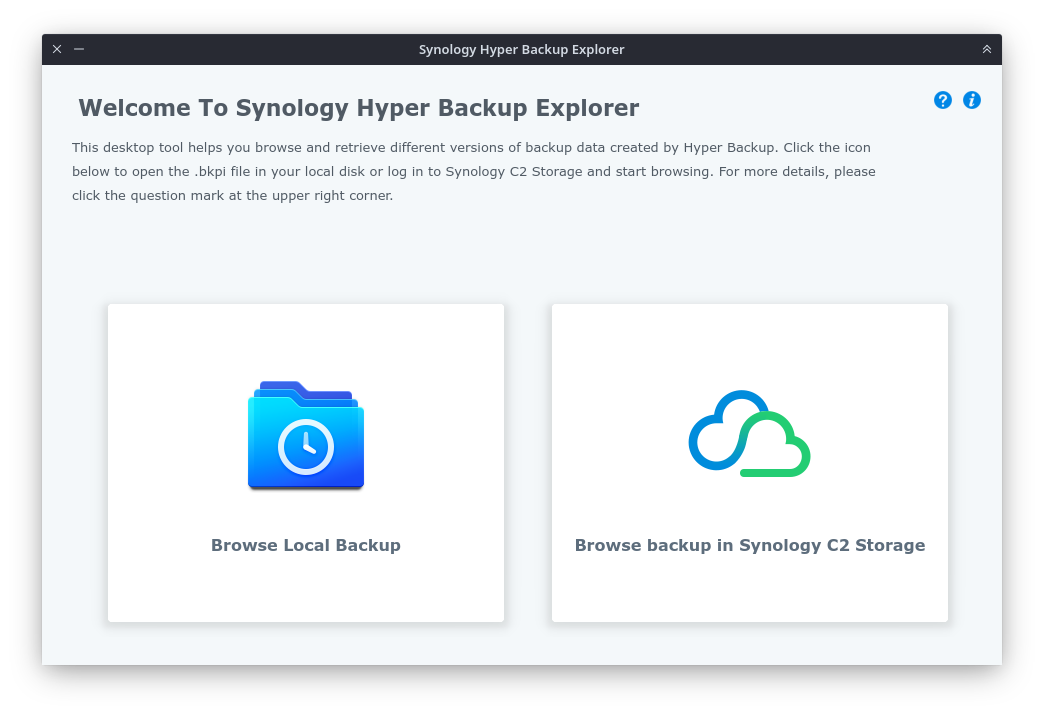Screen dimensions: 1044x715
Task: Show the About info icon
Action: pos(971,101)
